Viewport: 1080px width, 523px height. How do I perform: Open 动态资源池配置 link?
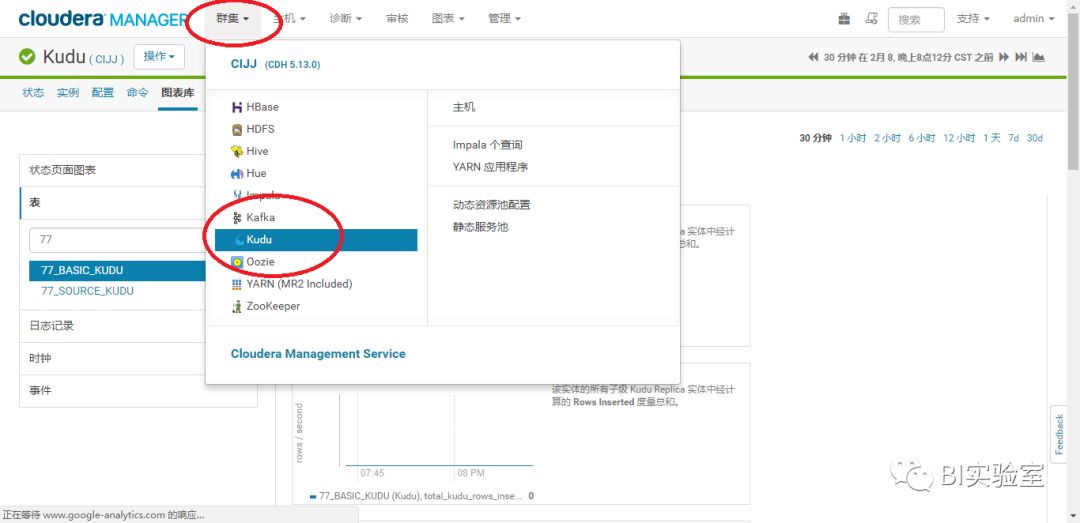coord(492,205)
